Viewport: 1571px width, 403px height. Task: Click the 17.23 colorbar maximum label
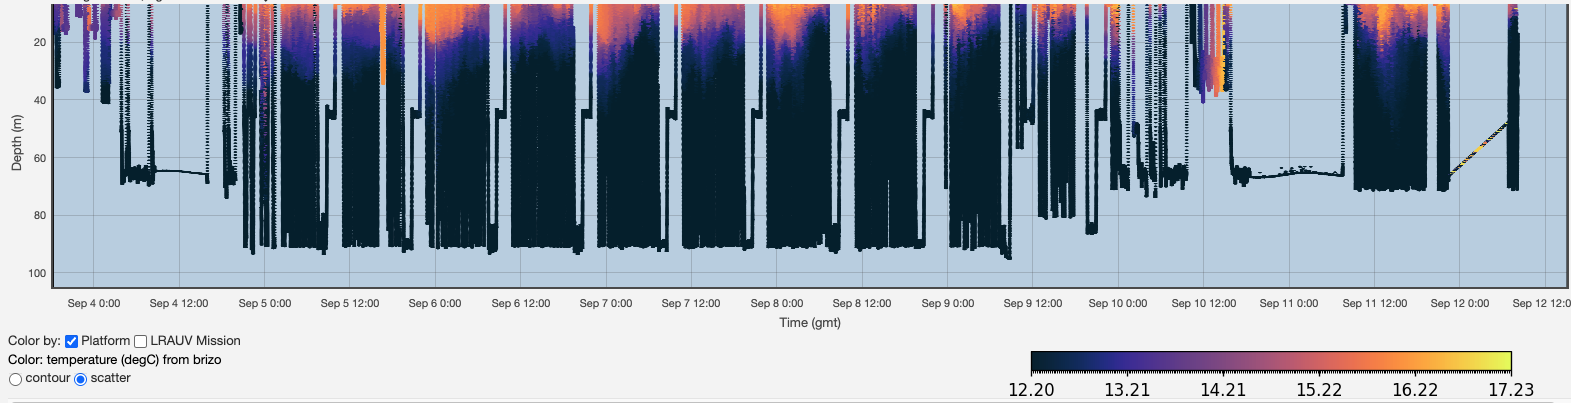pyautogui.click(x=1510, y=390)
